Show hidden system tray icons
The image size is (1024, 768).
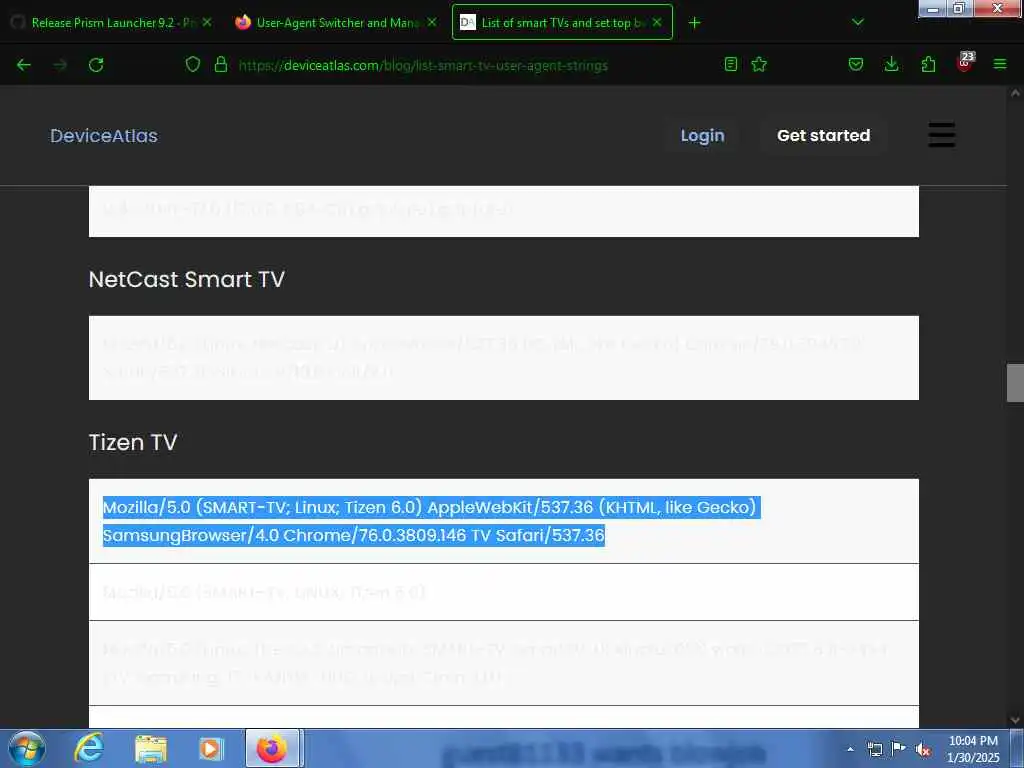[850, 749]
